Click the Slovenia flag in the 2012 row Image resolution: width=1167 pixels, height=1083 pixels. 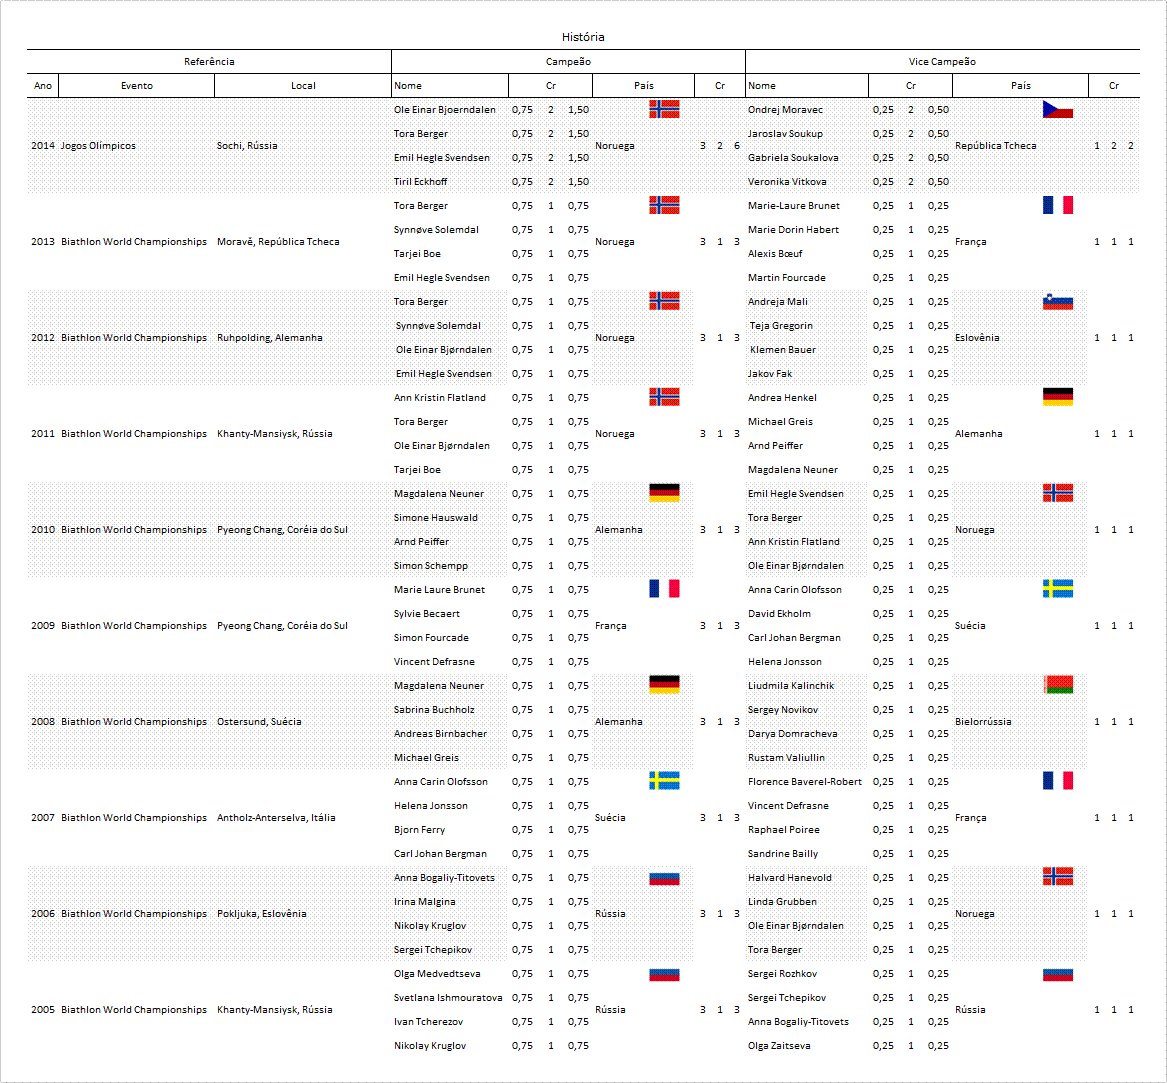pos(1058,301)
